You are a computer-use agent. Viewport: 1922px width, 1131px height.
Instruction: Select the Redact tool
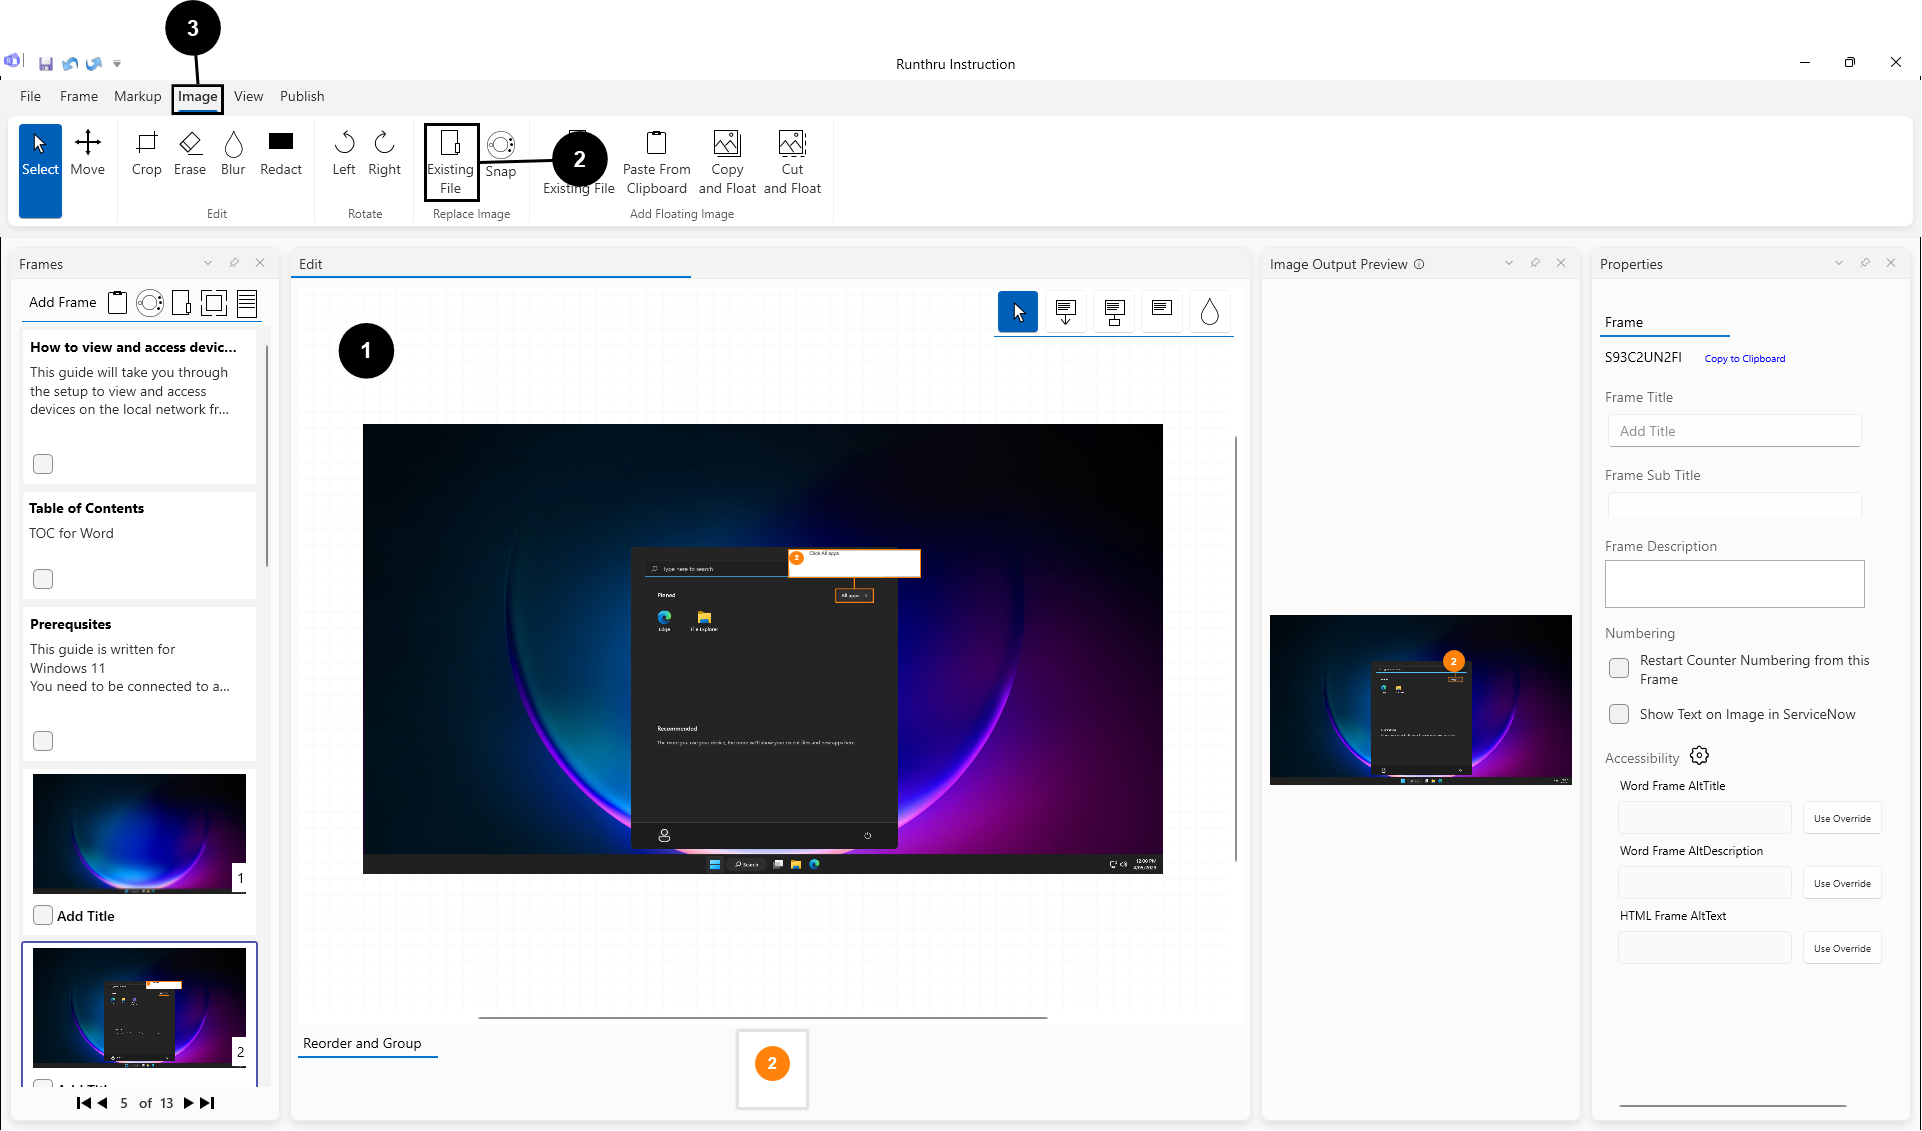(281, 154)
